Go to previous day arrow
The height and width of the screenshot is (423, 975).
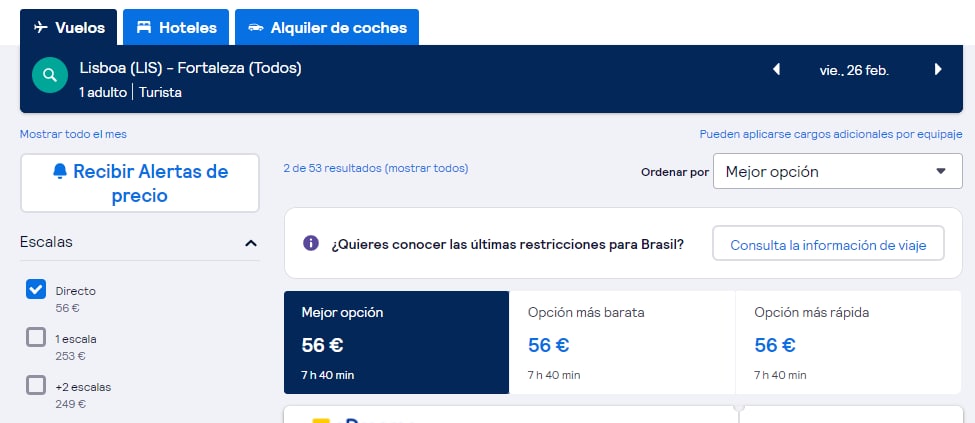point(776,69)
